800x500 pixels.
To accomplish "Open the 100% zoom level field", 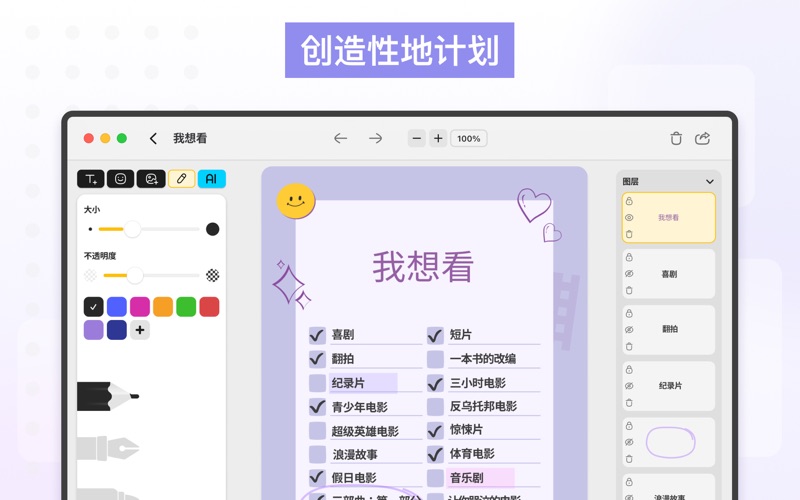I will pos(469,139).
